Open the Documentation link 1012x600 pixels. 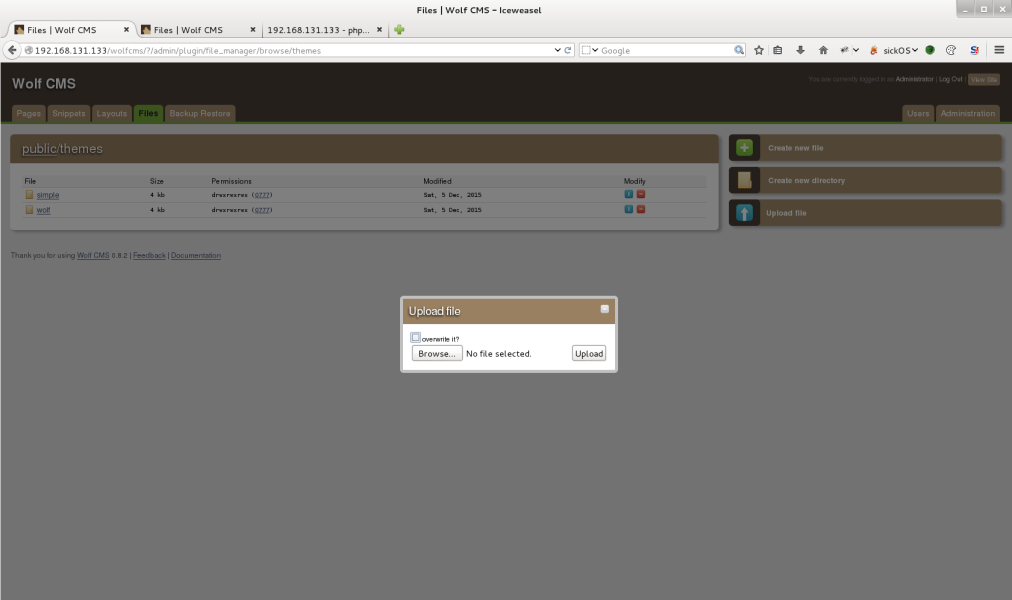click(196, 255)
